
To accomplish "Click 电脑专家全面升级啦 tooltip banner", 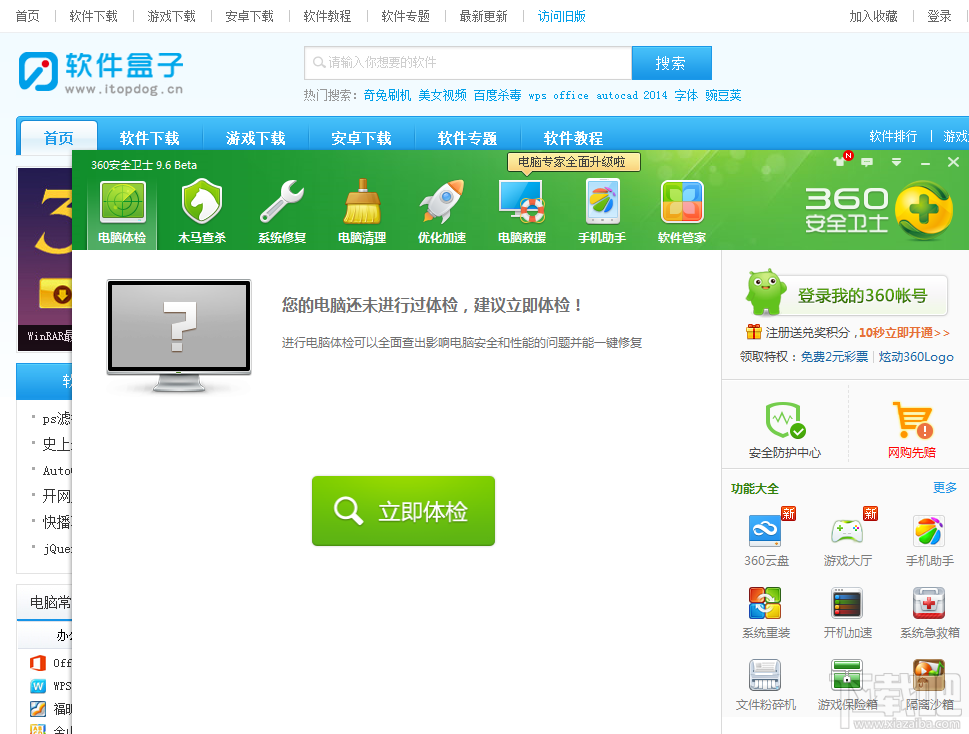I will point(573,162).
